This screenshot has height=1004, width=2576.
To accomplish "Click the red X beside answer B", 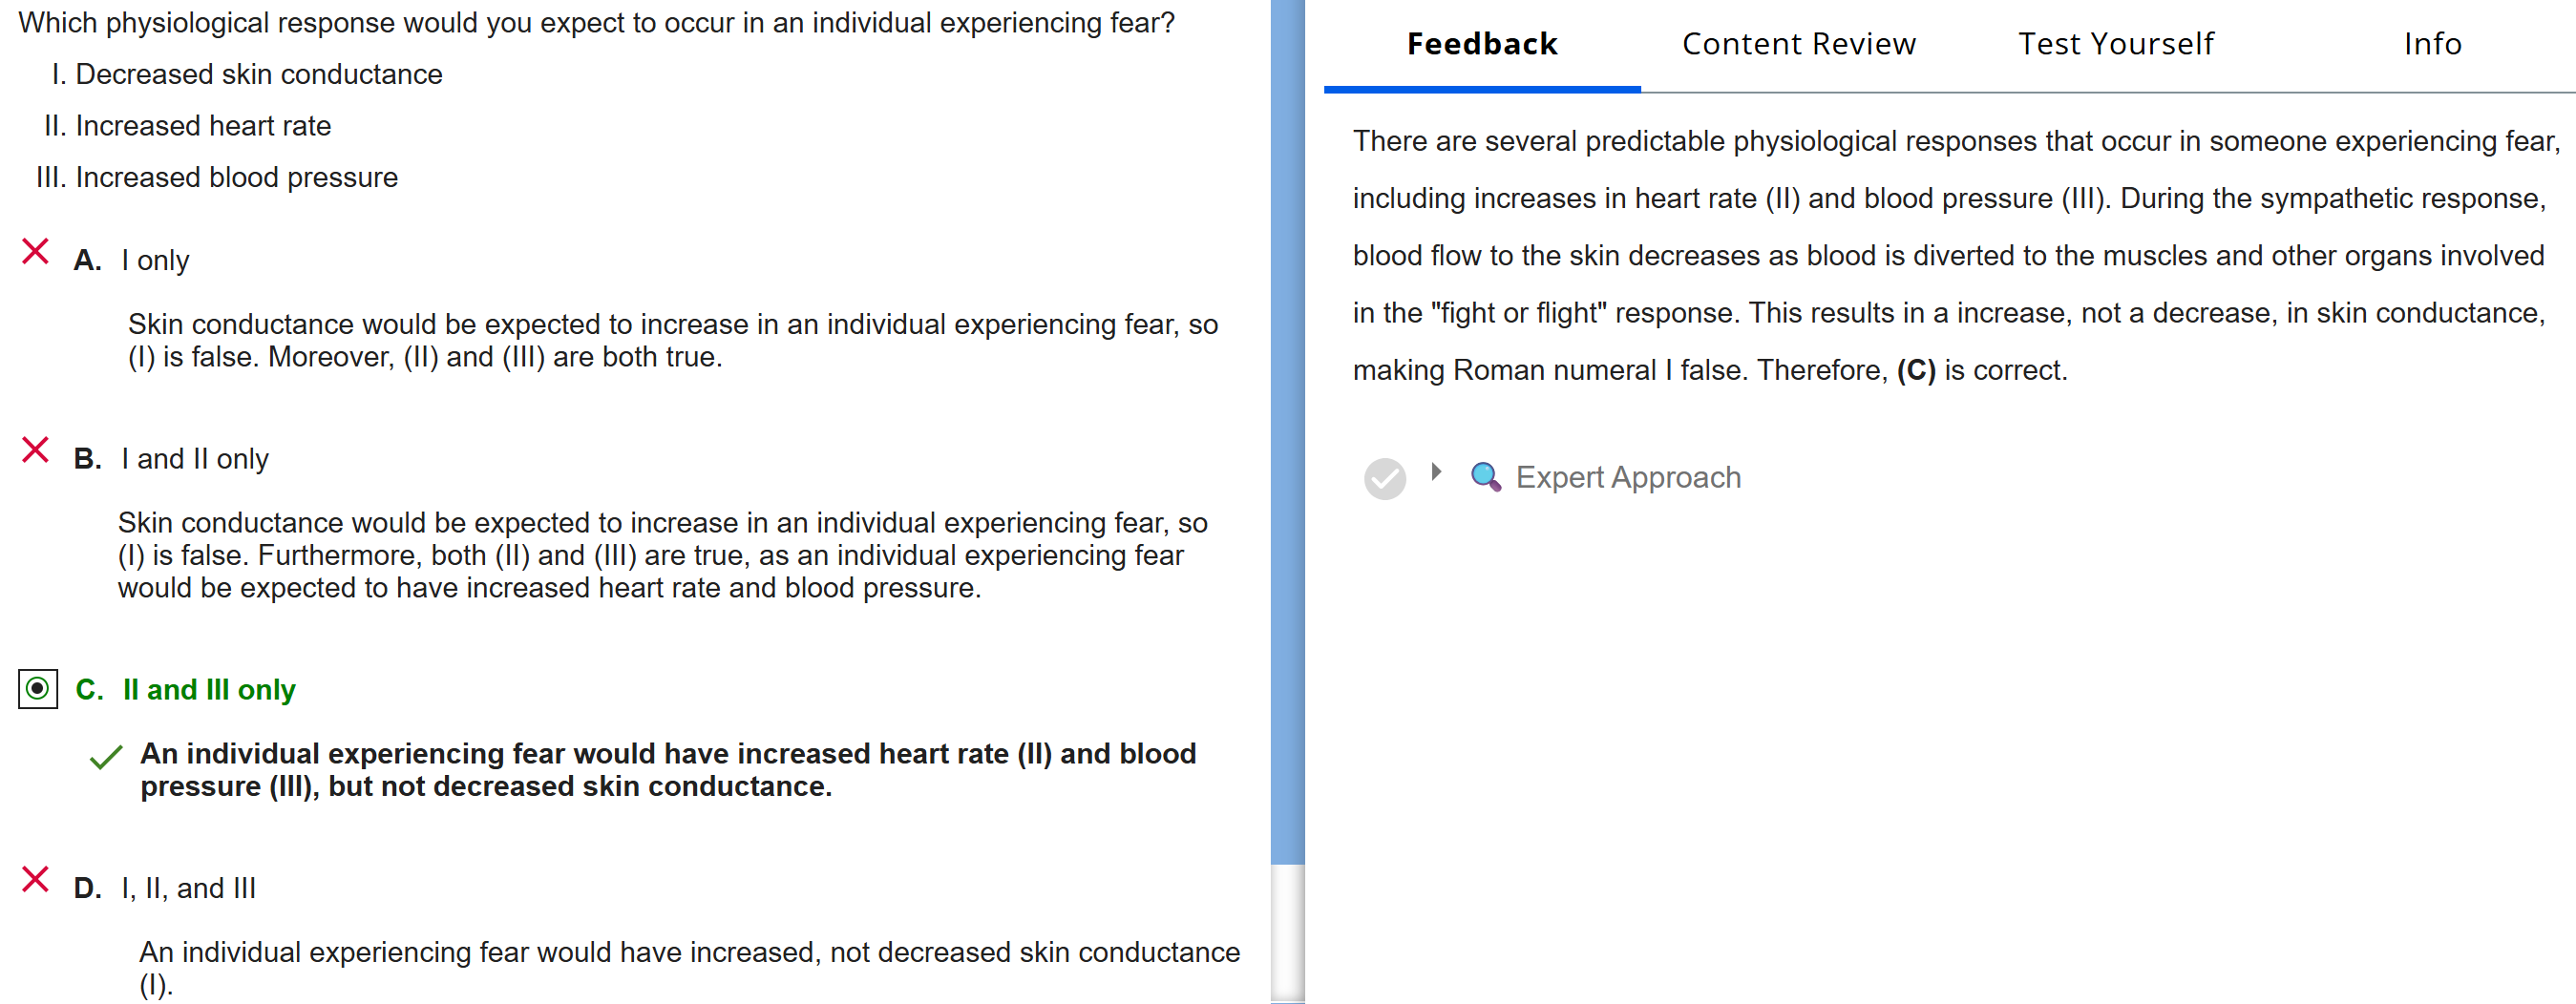I will (35, 450).
